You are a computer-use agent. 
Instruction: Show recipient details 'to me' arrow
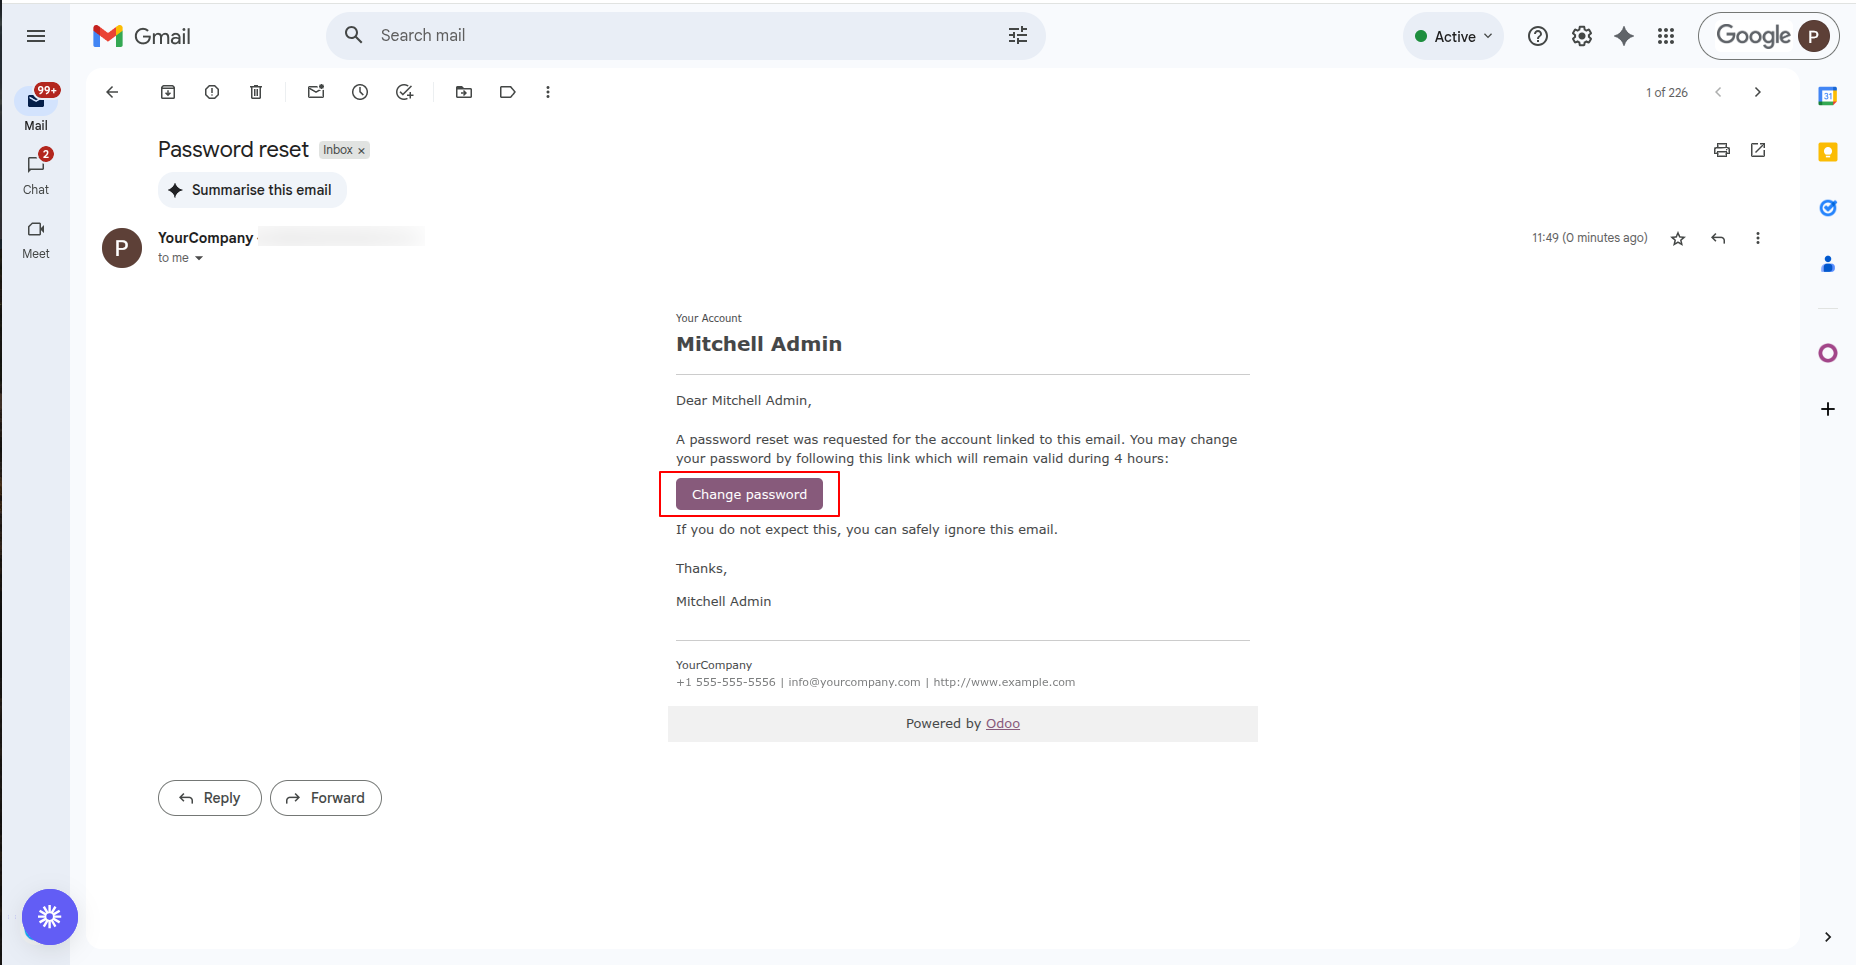[199, 258]
